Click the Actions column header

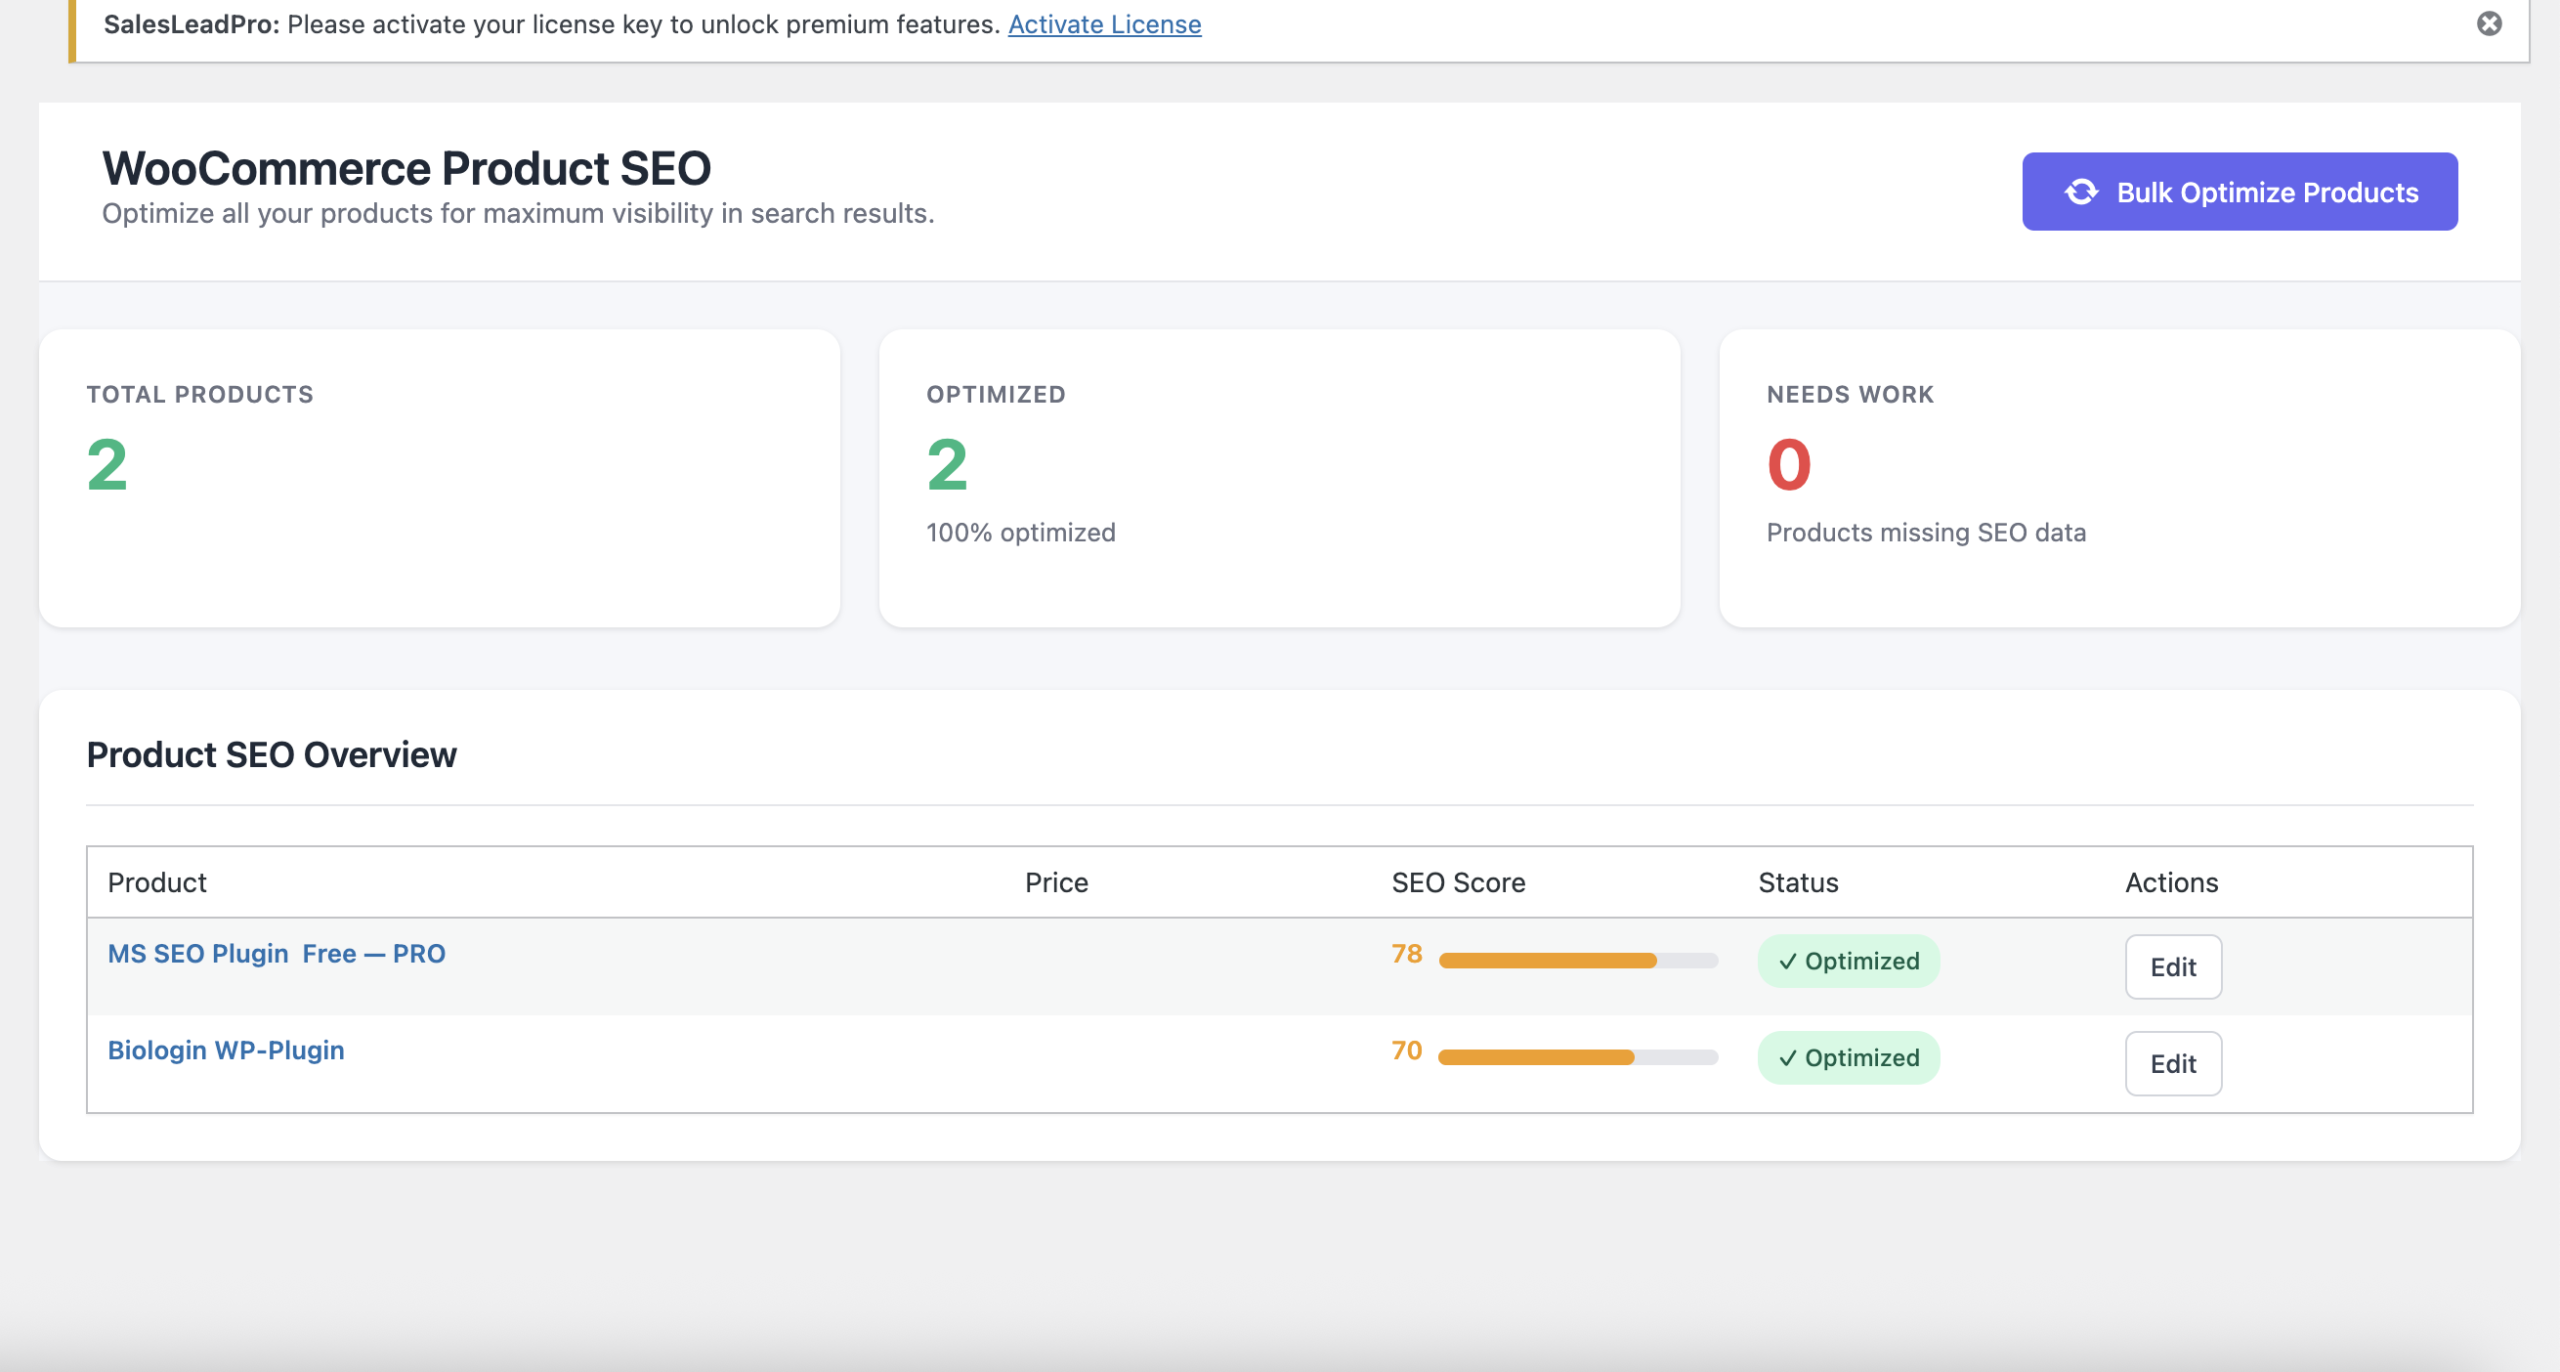click(2171, 883)
